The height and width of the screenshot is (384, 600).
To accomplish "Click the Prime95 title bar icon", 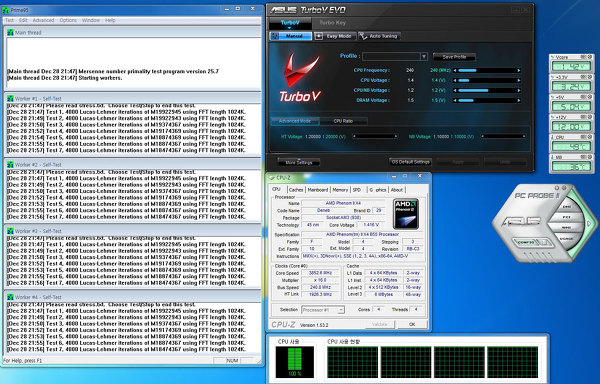I will pos(5,10).
